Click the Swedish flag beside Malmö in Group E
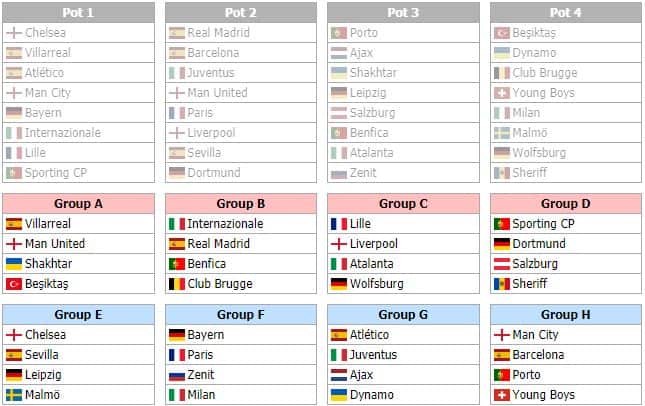This screenshot has width=645, height=406. tap(14, 395)
